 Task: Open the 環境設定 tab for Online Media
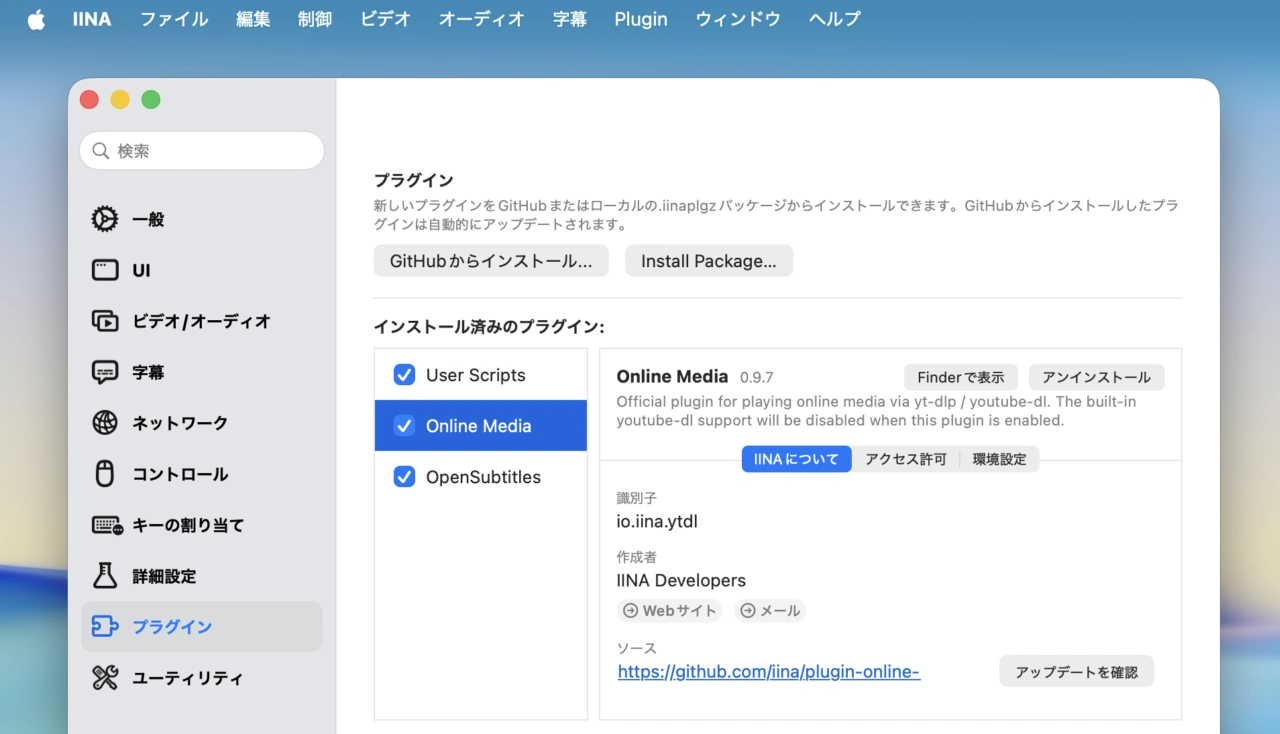coord(1000,458)
